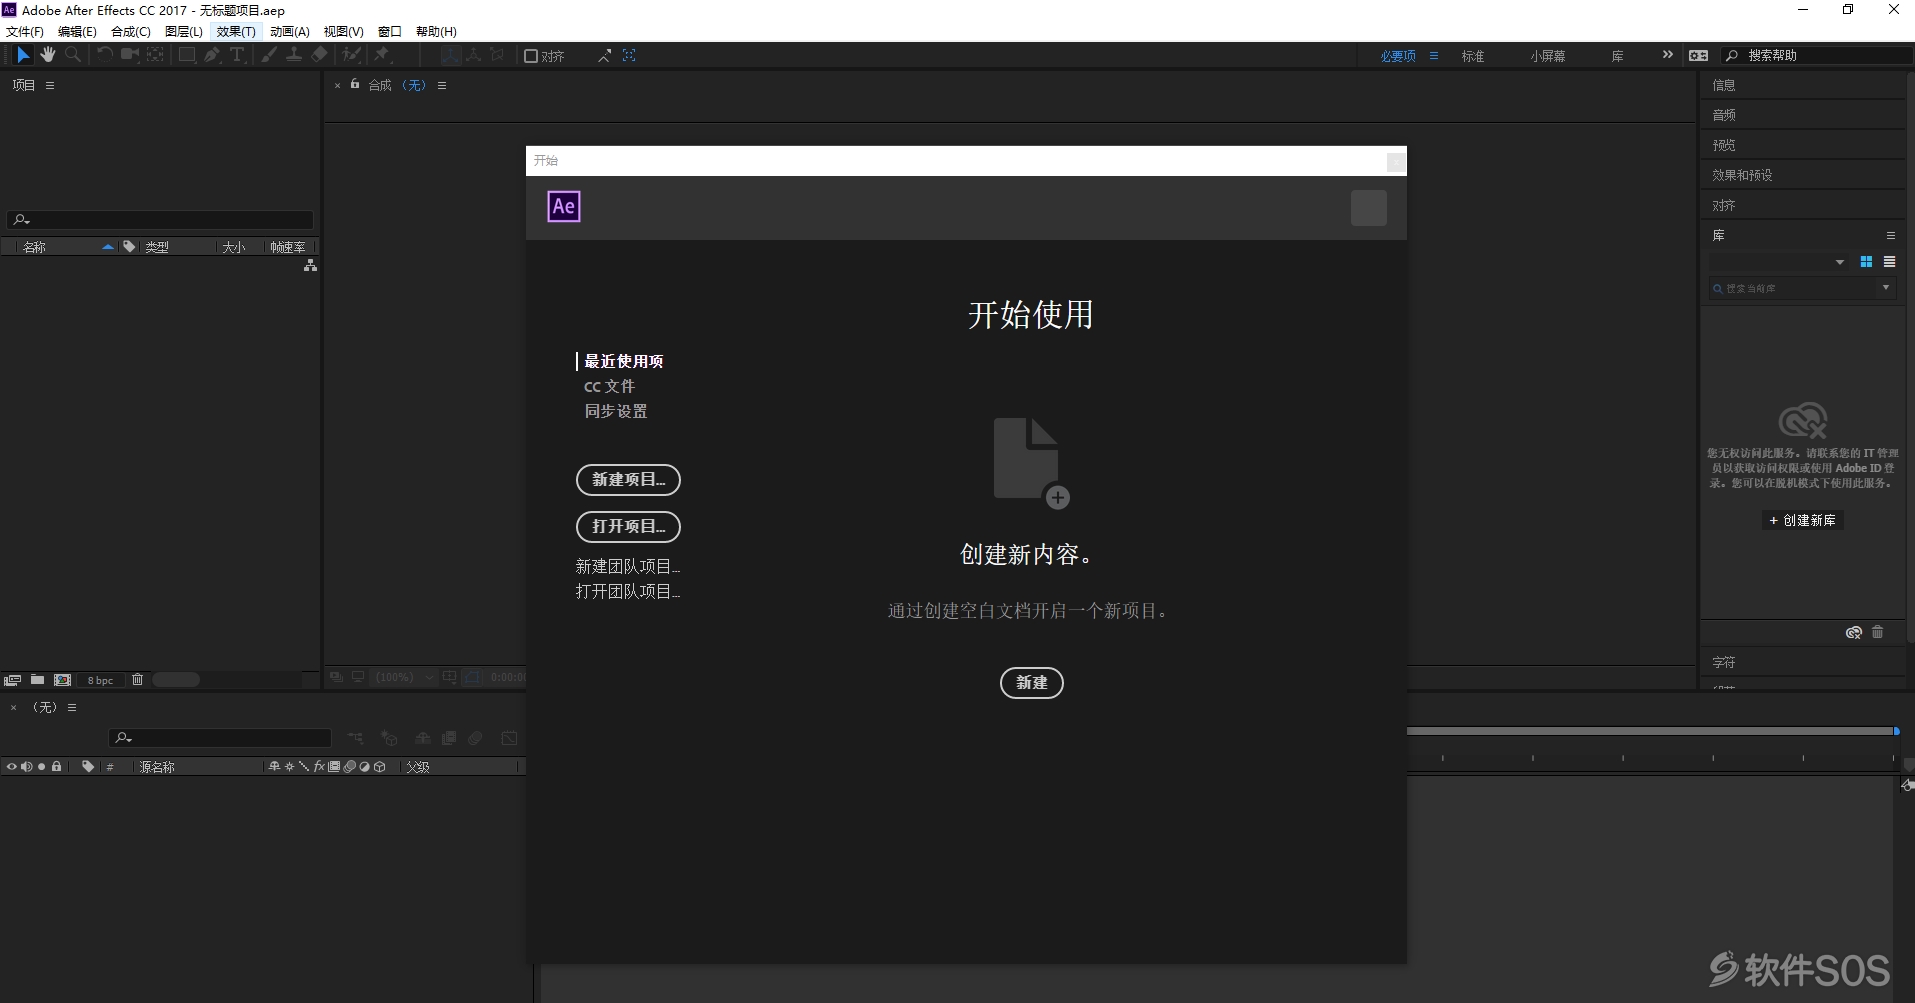Open the 必要项 workspace menu
The width and height of the screenshot is (1915, 1003).
pyautogui.click(x=1434, y=56)
